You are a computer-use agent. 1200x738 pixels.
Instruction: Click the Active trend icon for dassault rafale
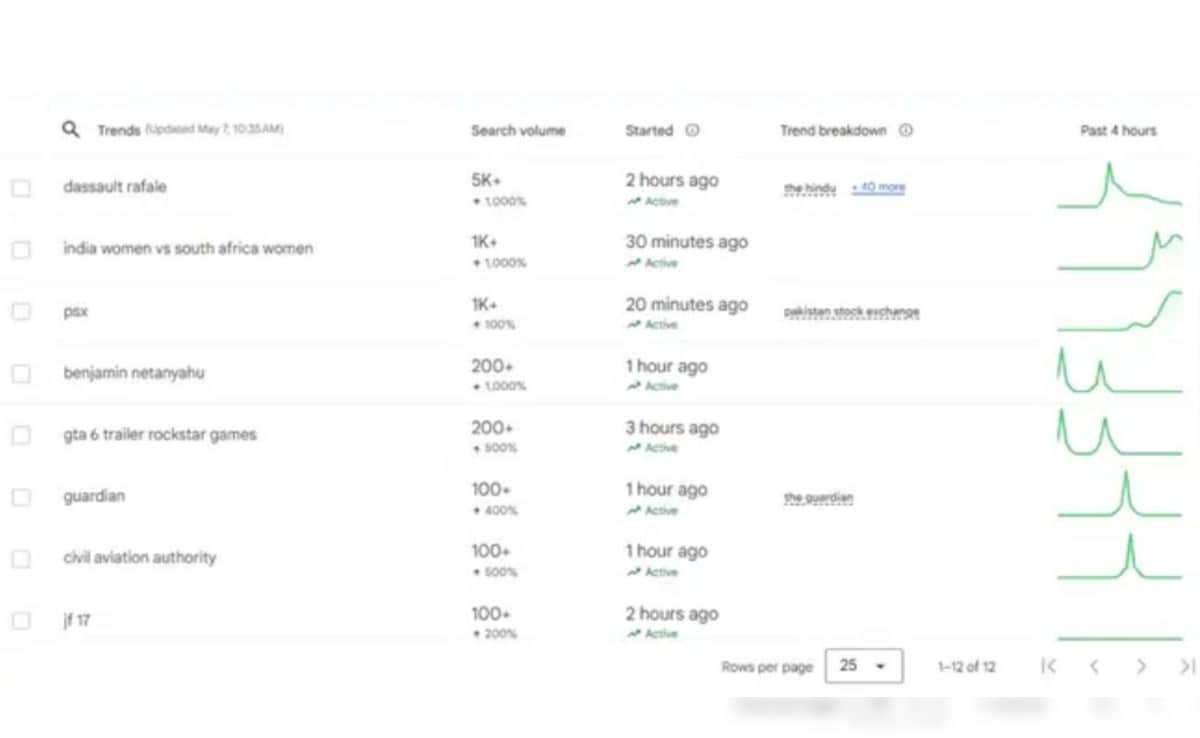click(633, 202)
